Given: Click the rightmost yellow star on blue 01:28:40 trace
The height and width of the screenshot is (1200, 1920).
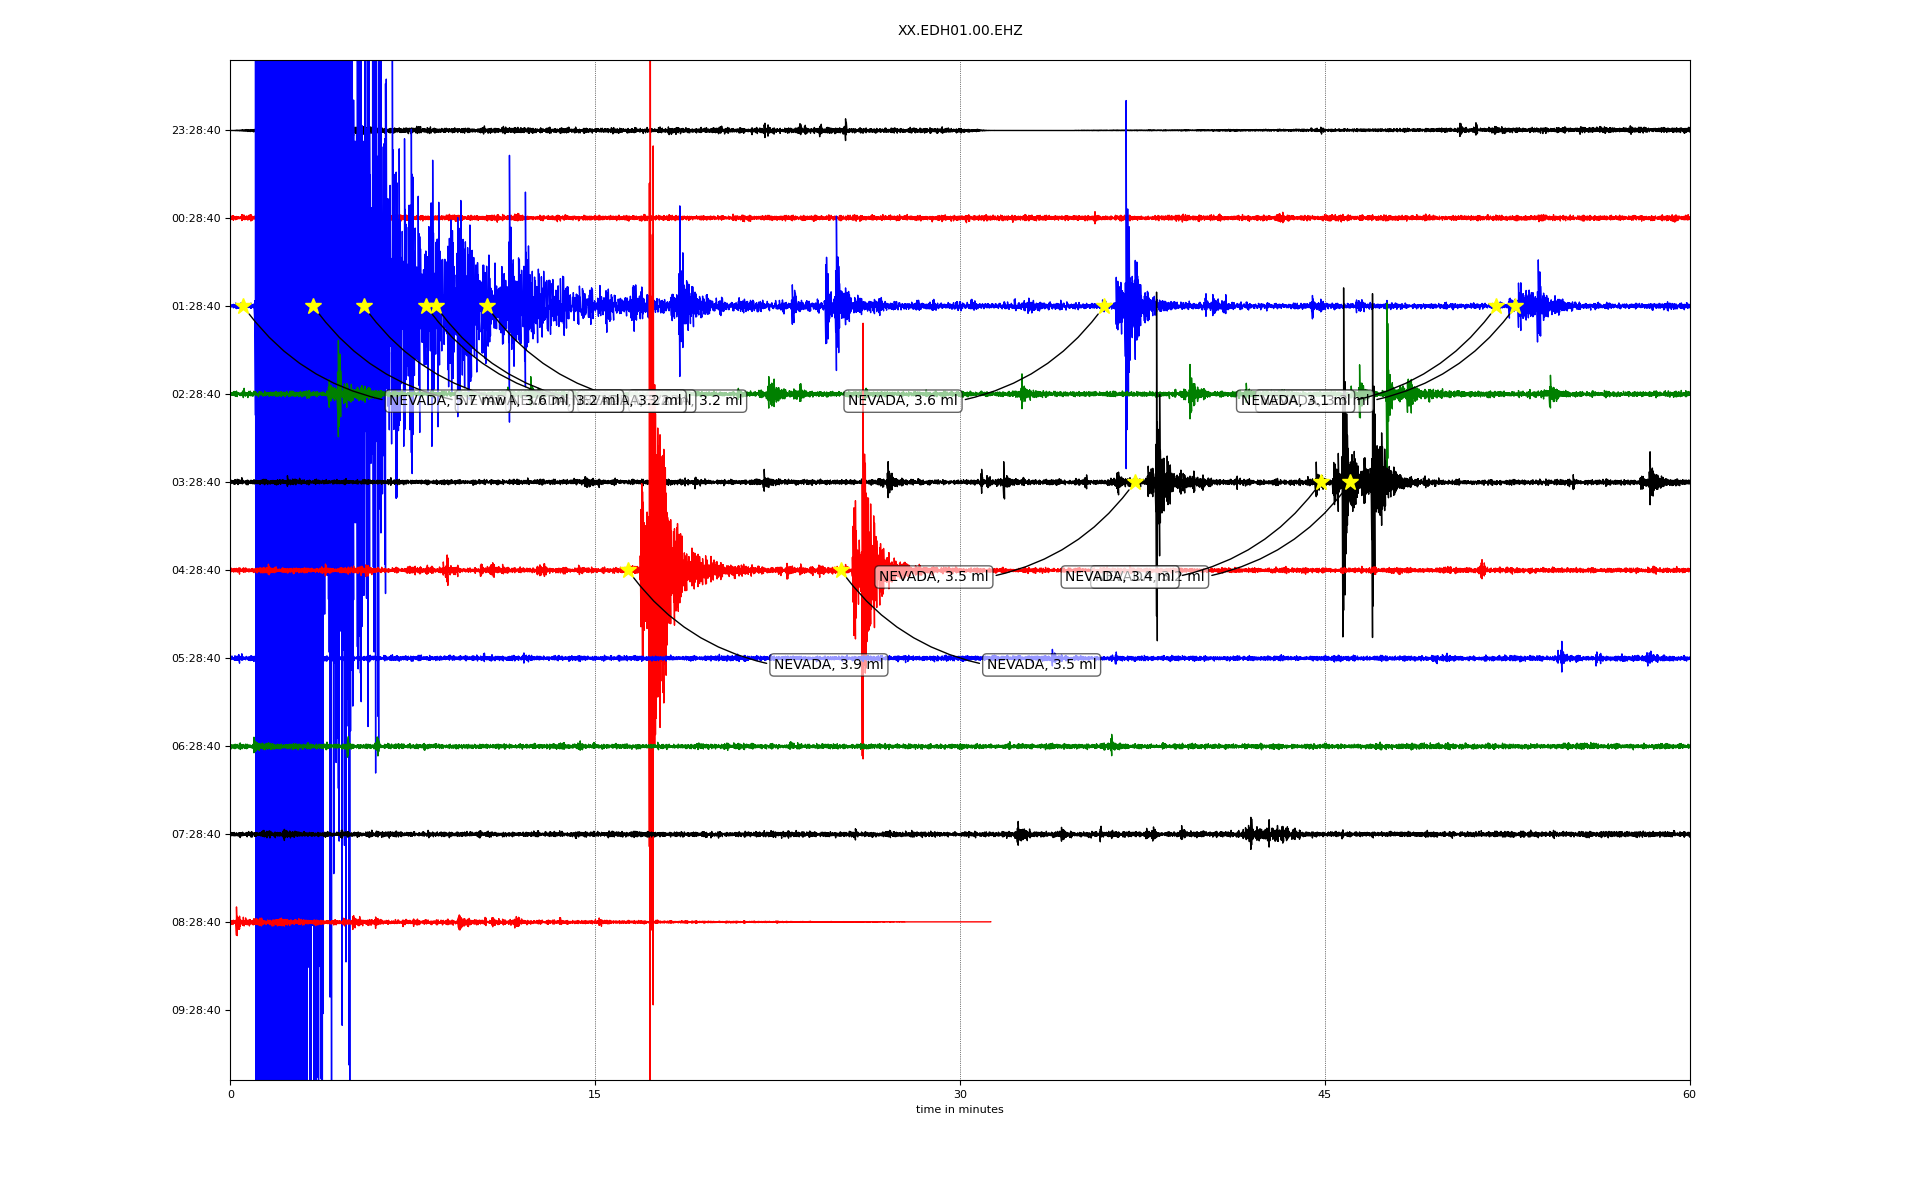Looking at the screenshot, I should 1514,306.
